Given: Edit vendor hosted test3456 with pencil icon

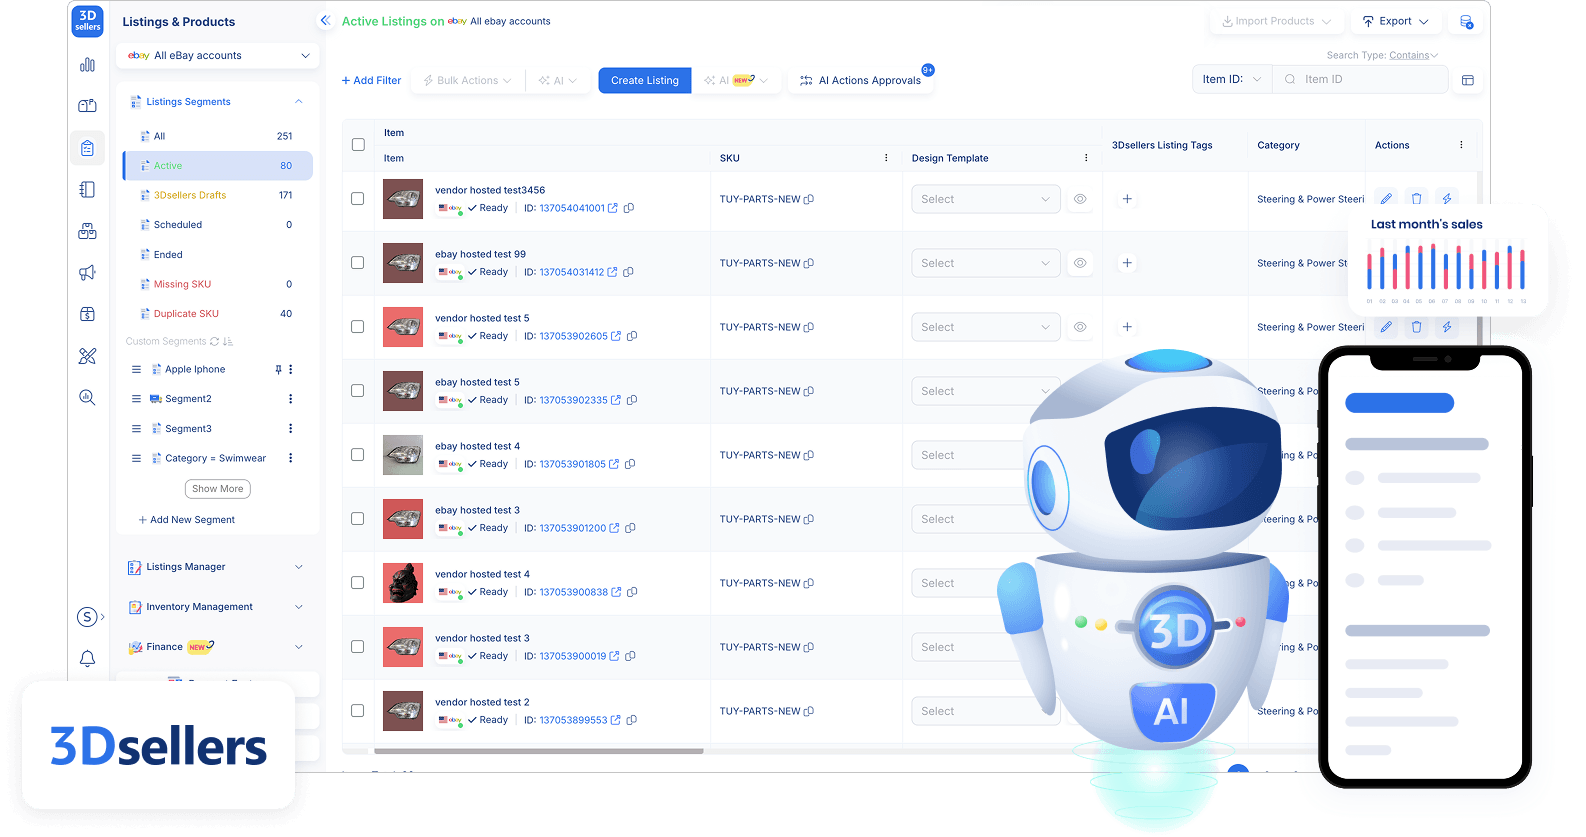Looking at the screenshot, I should tap(1386, 199).
